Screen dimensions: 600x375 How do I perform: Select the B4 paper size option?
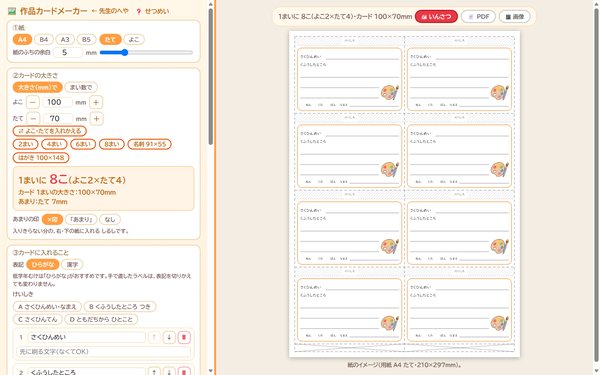pyautogui.click(x=44, y=39)
